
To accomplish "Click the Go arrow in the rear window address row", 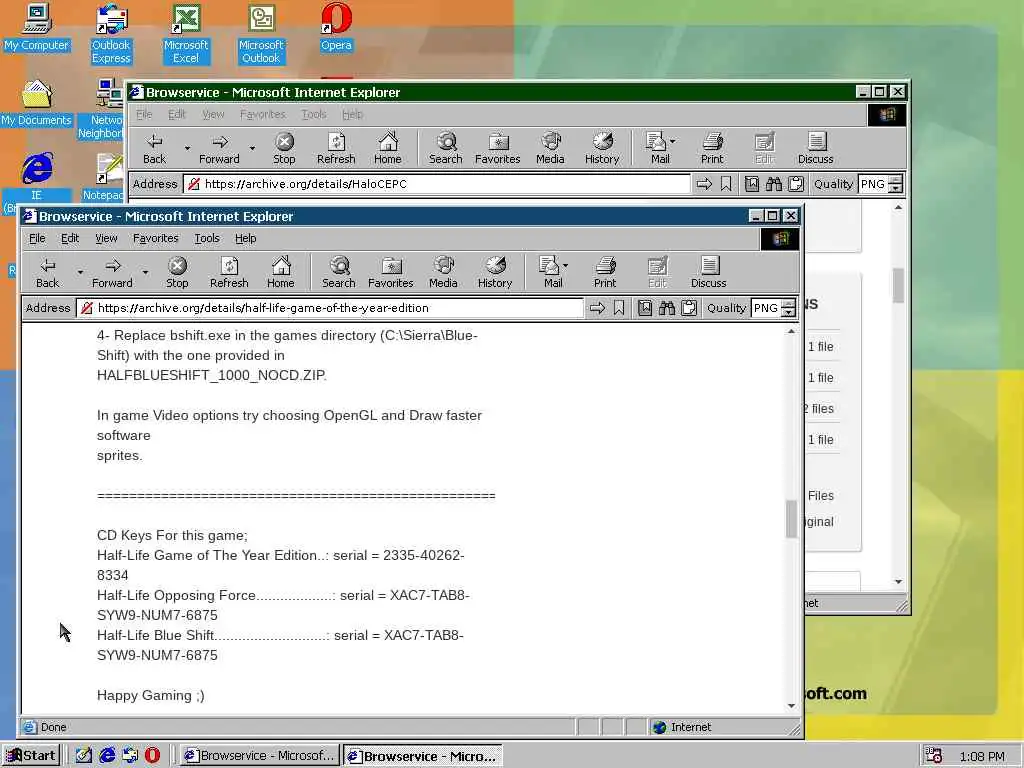I will (x=704, y=184).
